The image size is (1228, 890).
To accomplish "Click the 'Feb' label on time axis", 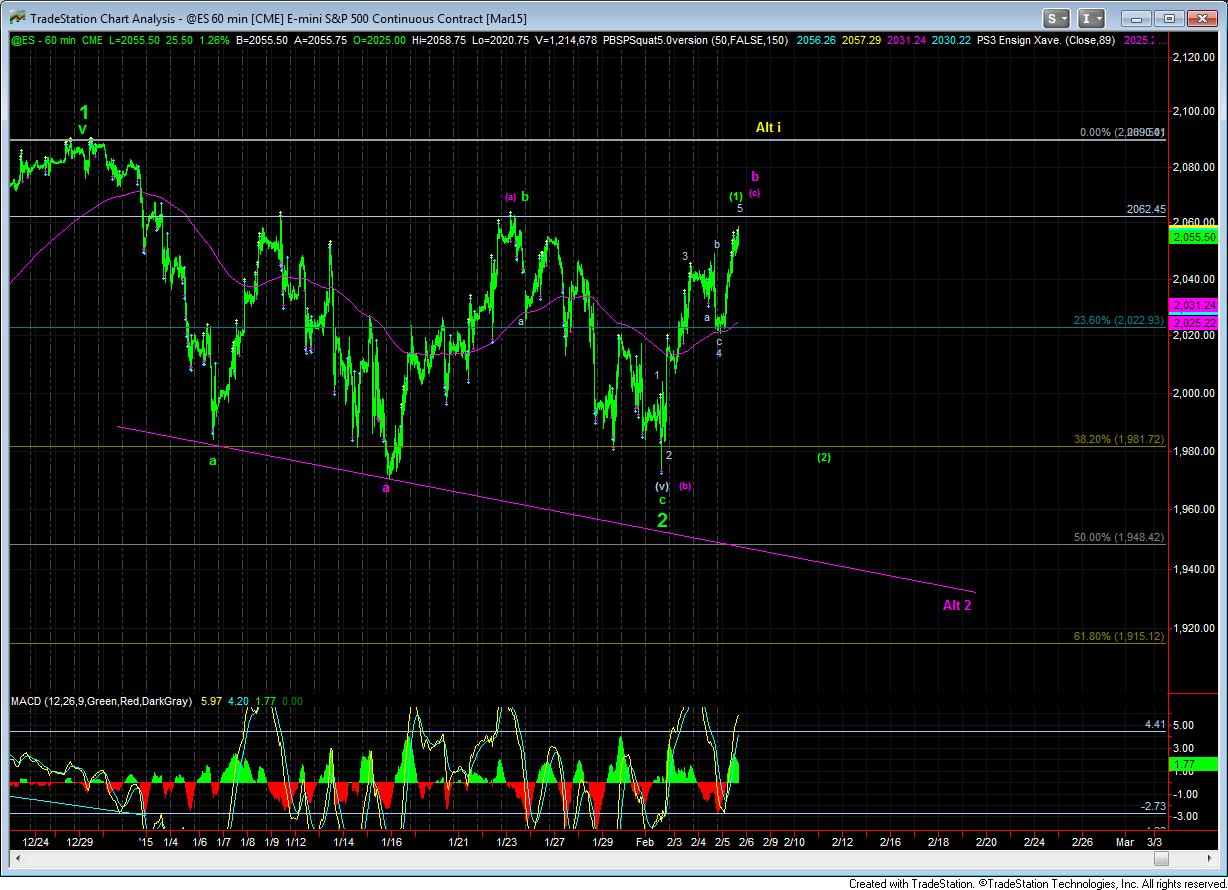I will [646, 844].
